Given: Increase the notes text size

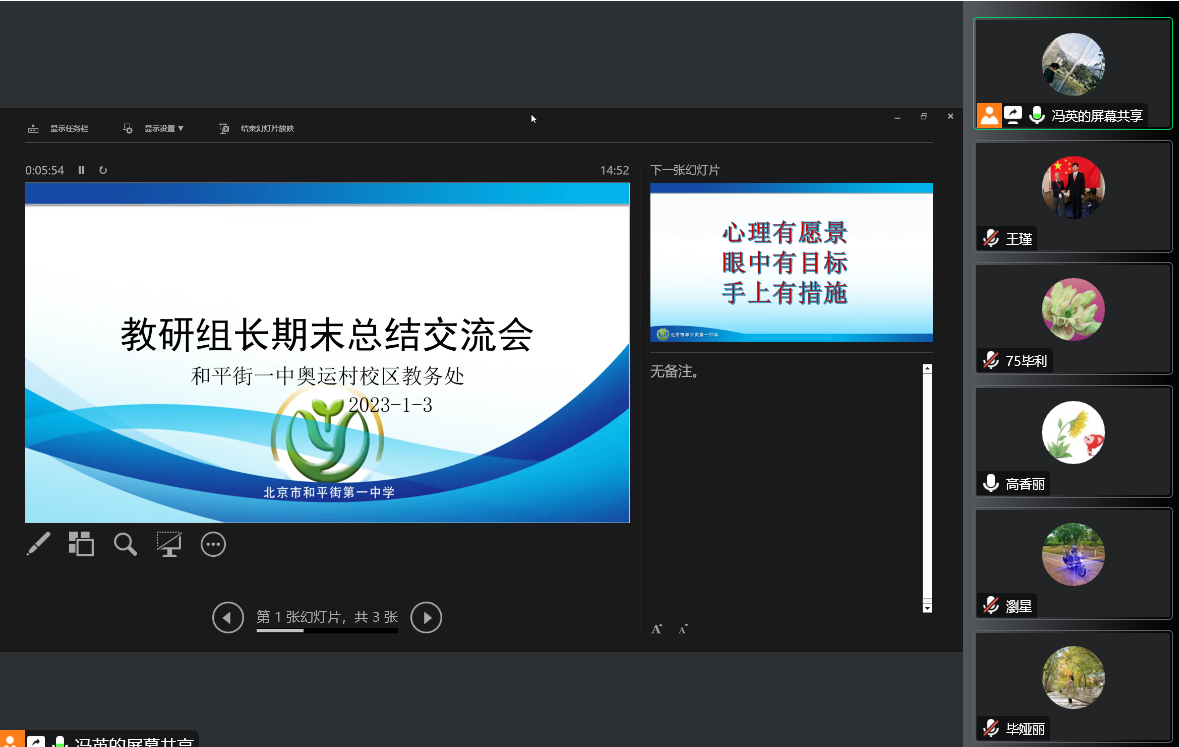Looking at the screenshot, I should [x=657, y=629].
